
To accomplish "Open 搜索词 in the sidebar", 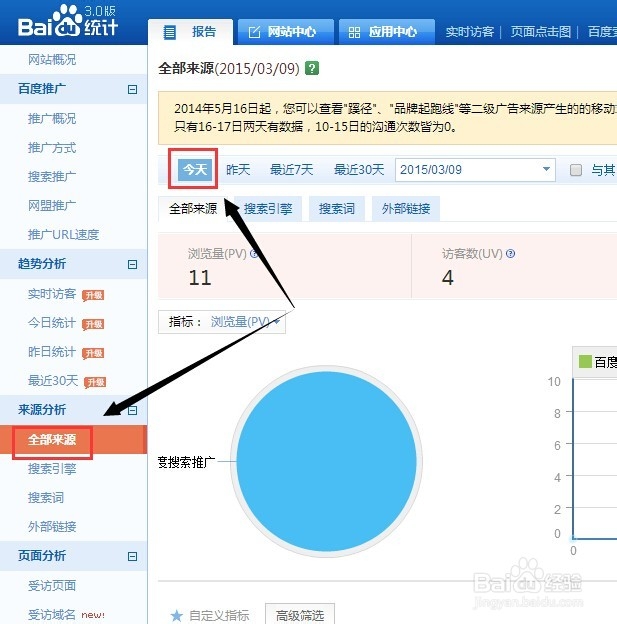I will pyautogui.click(x=46, y=498).
